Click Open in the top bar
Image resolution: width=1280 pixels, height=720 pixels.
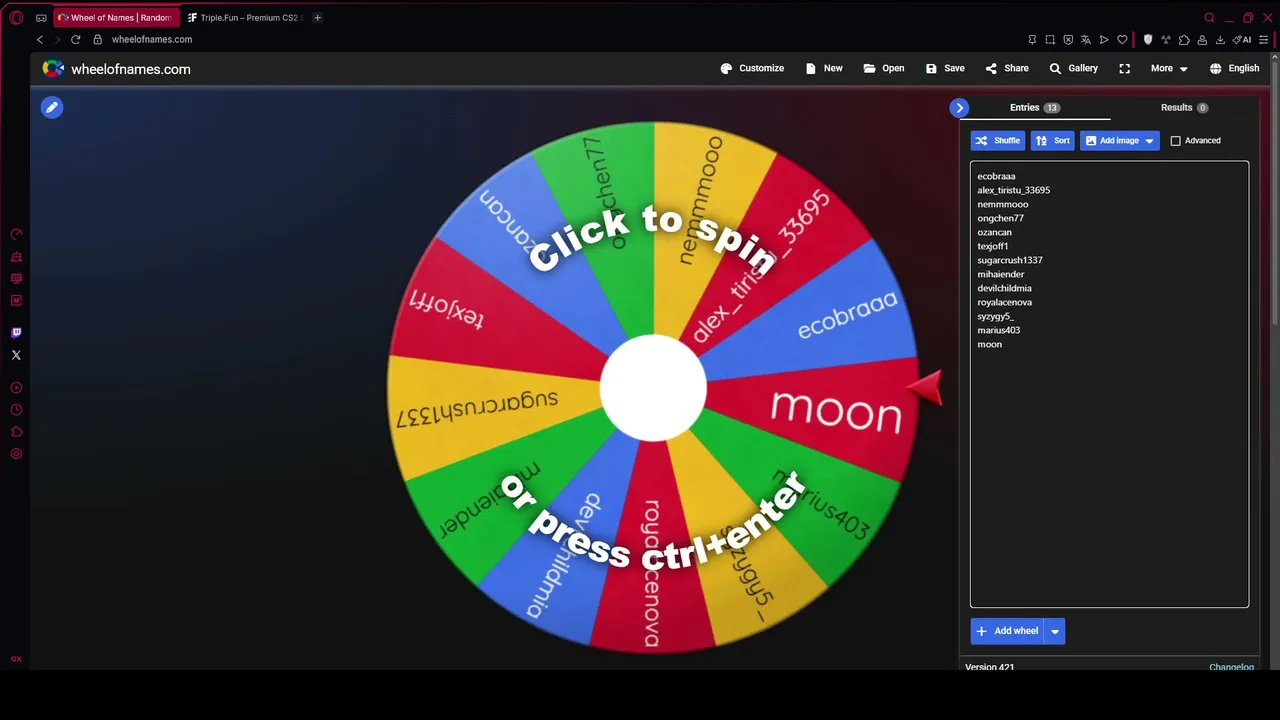click(884, 68)
